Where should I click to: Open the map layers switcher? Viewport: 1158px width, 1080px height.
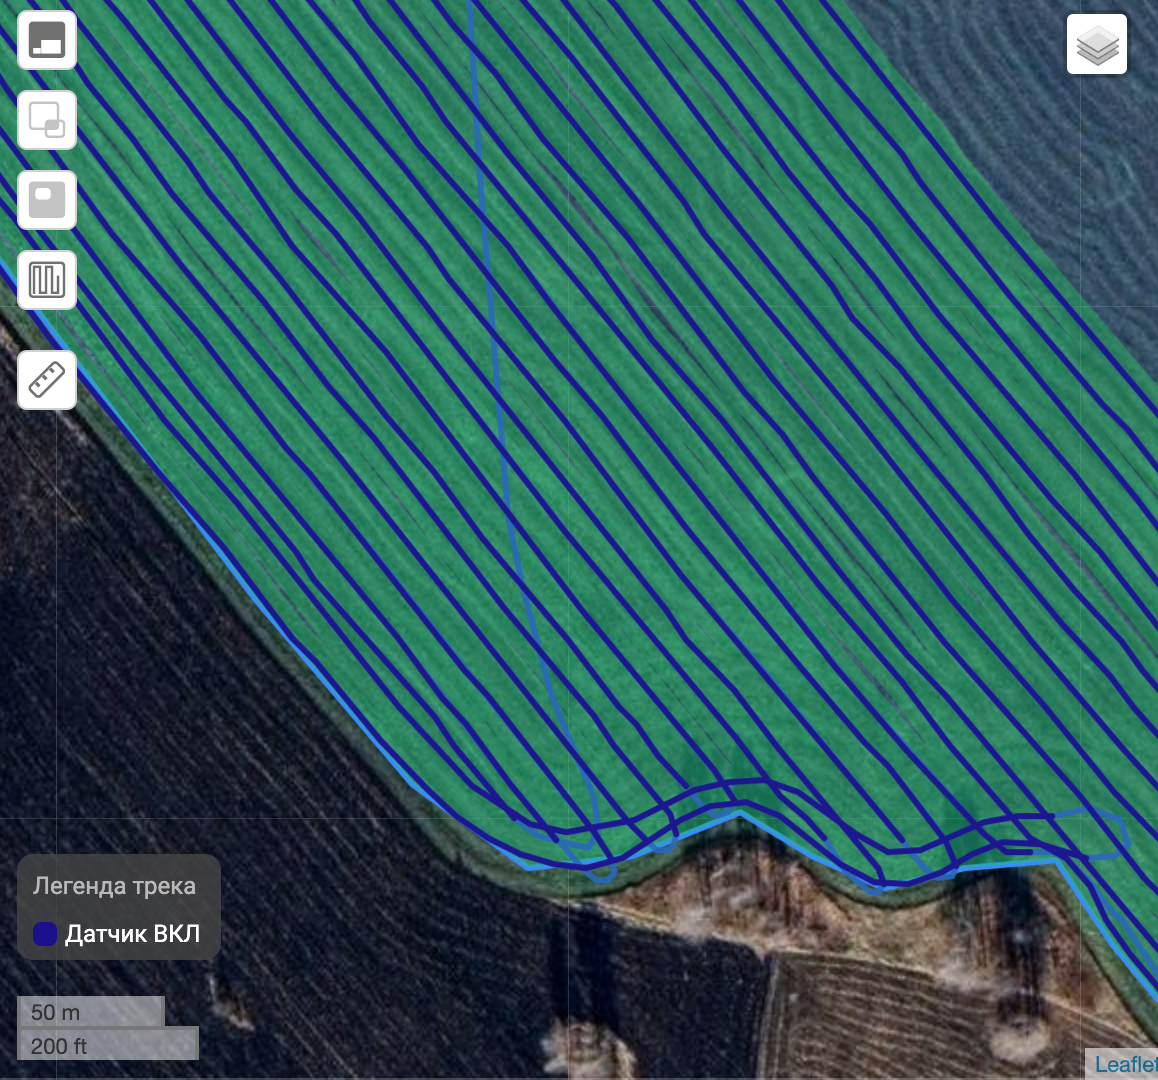click(1097, 45)
